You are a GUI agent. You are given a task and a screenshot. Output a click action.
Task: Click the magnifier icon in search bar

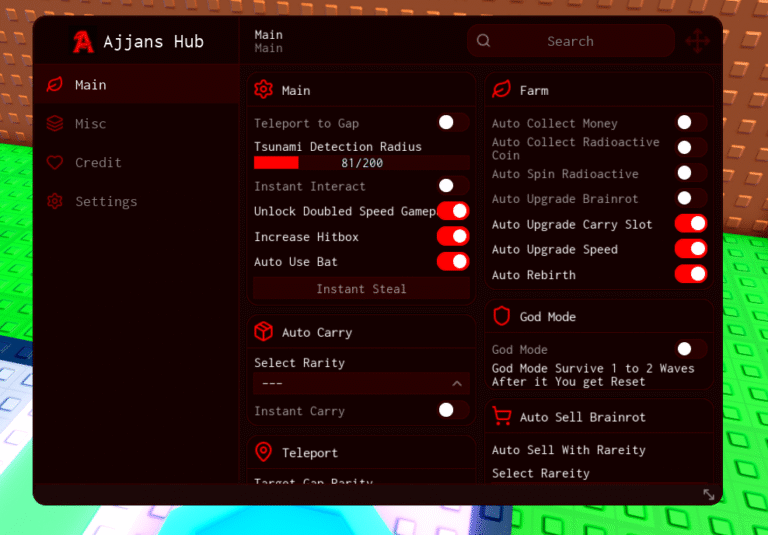[x=483, y=41]
